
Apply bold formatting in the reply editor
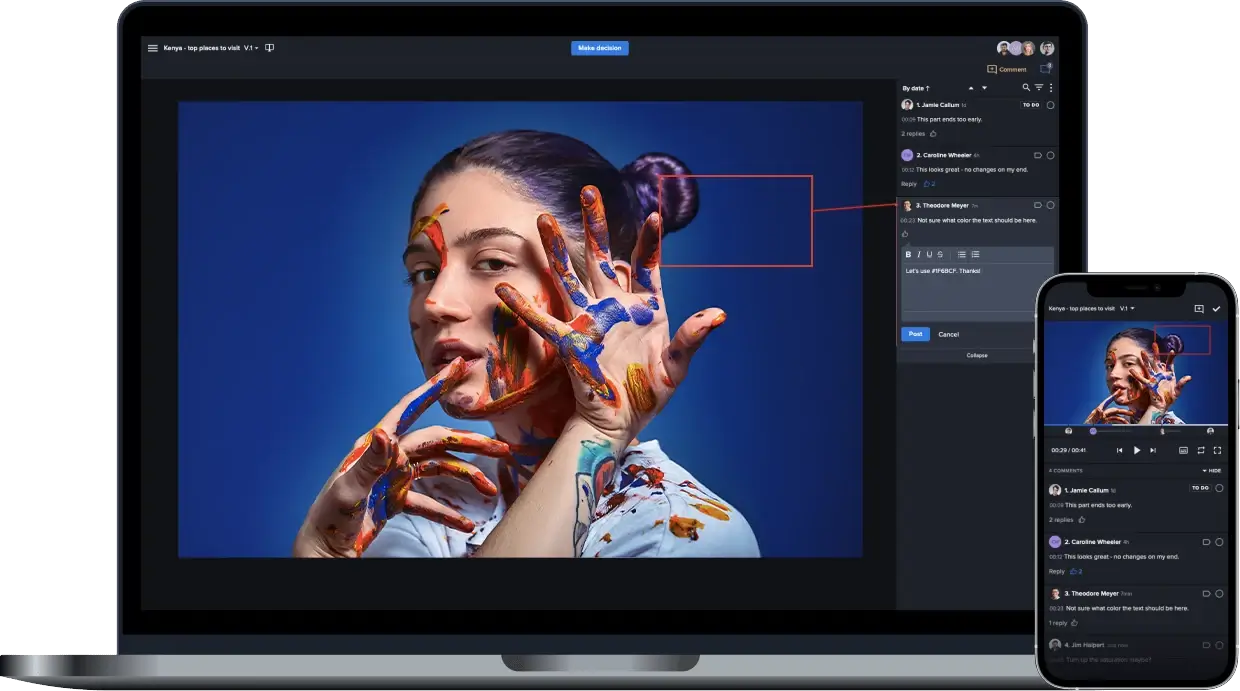[x=908, y=254]
